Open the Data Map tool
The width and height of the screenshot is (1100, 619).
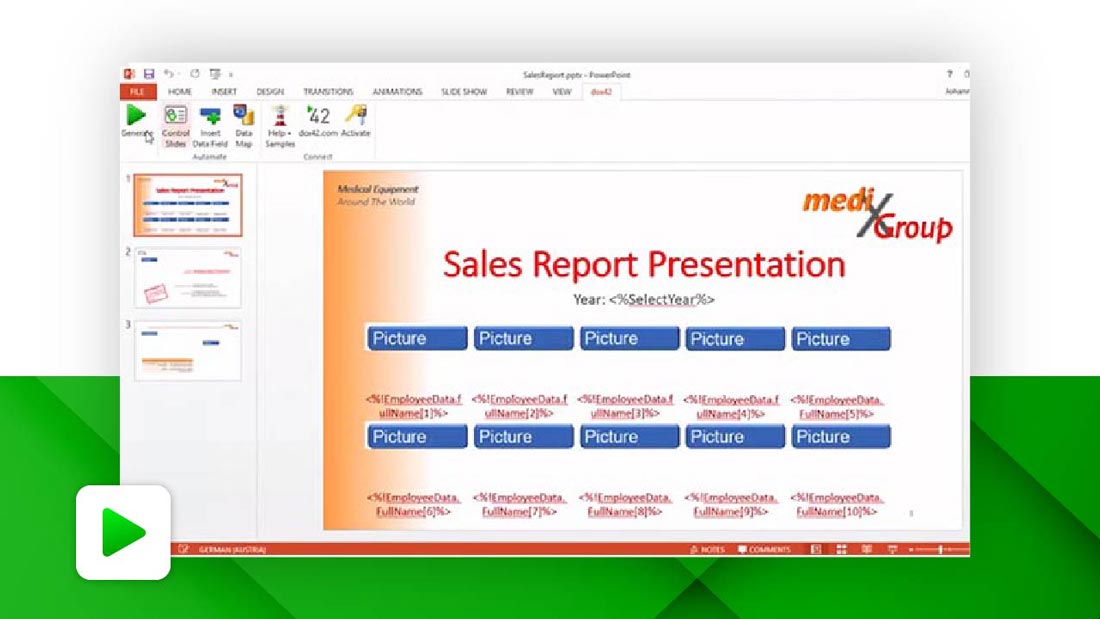coord(243,126)
